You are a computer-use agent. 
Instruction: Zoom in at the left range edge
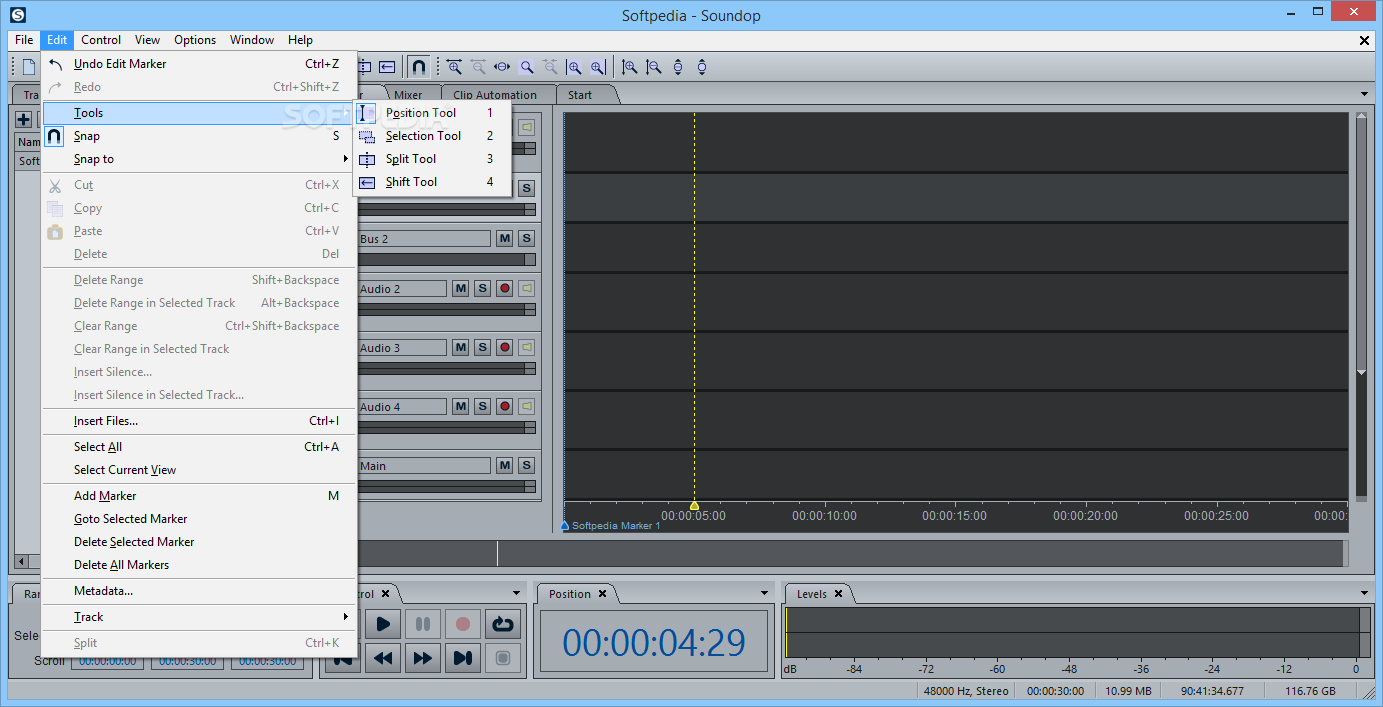(574, 67)
